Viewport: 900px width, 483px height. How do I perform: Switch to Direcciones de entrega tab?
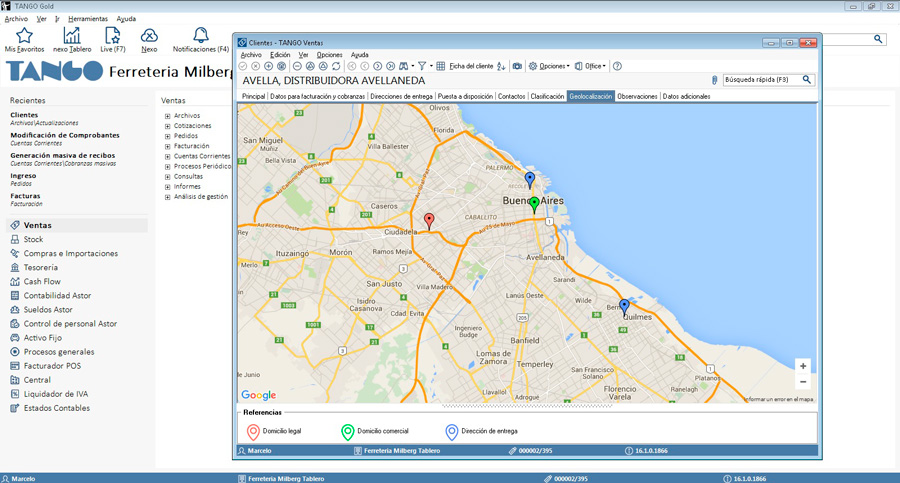point(401,96)
